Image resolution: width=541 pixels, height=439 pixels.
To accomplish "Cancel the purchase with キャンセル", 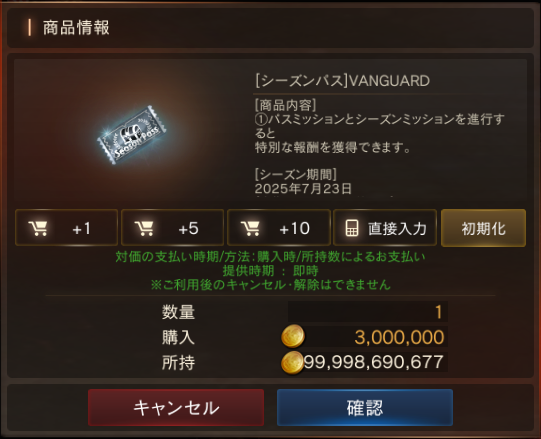I will click(176, 408).
